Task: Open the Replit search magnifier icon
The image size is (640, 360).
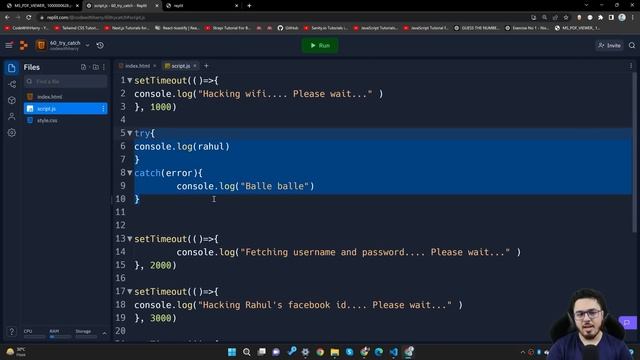Action: (x=632, y=45)
